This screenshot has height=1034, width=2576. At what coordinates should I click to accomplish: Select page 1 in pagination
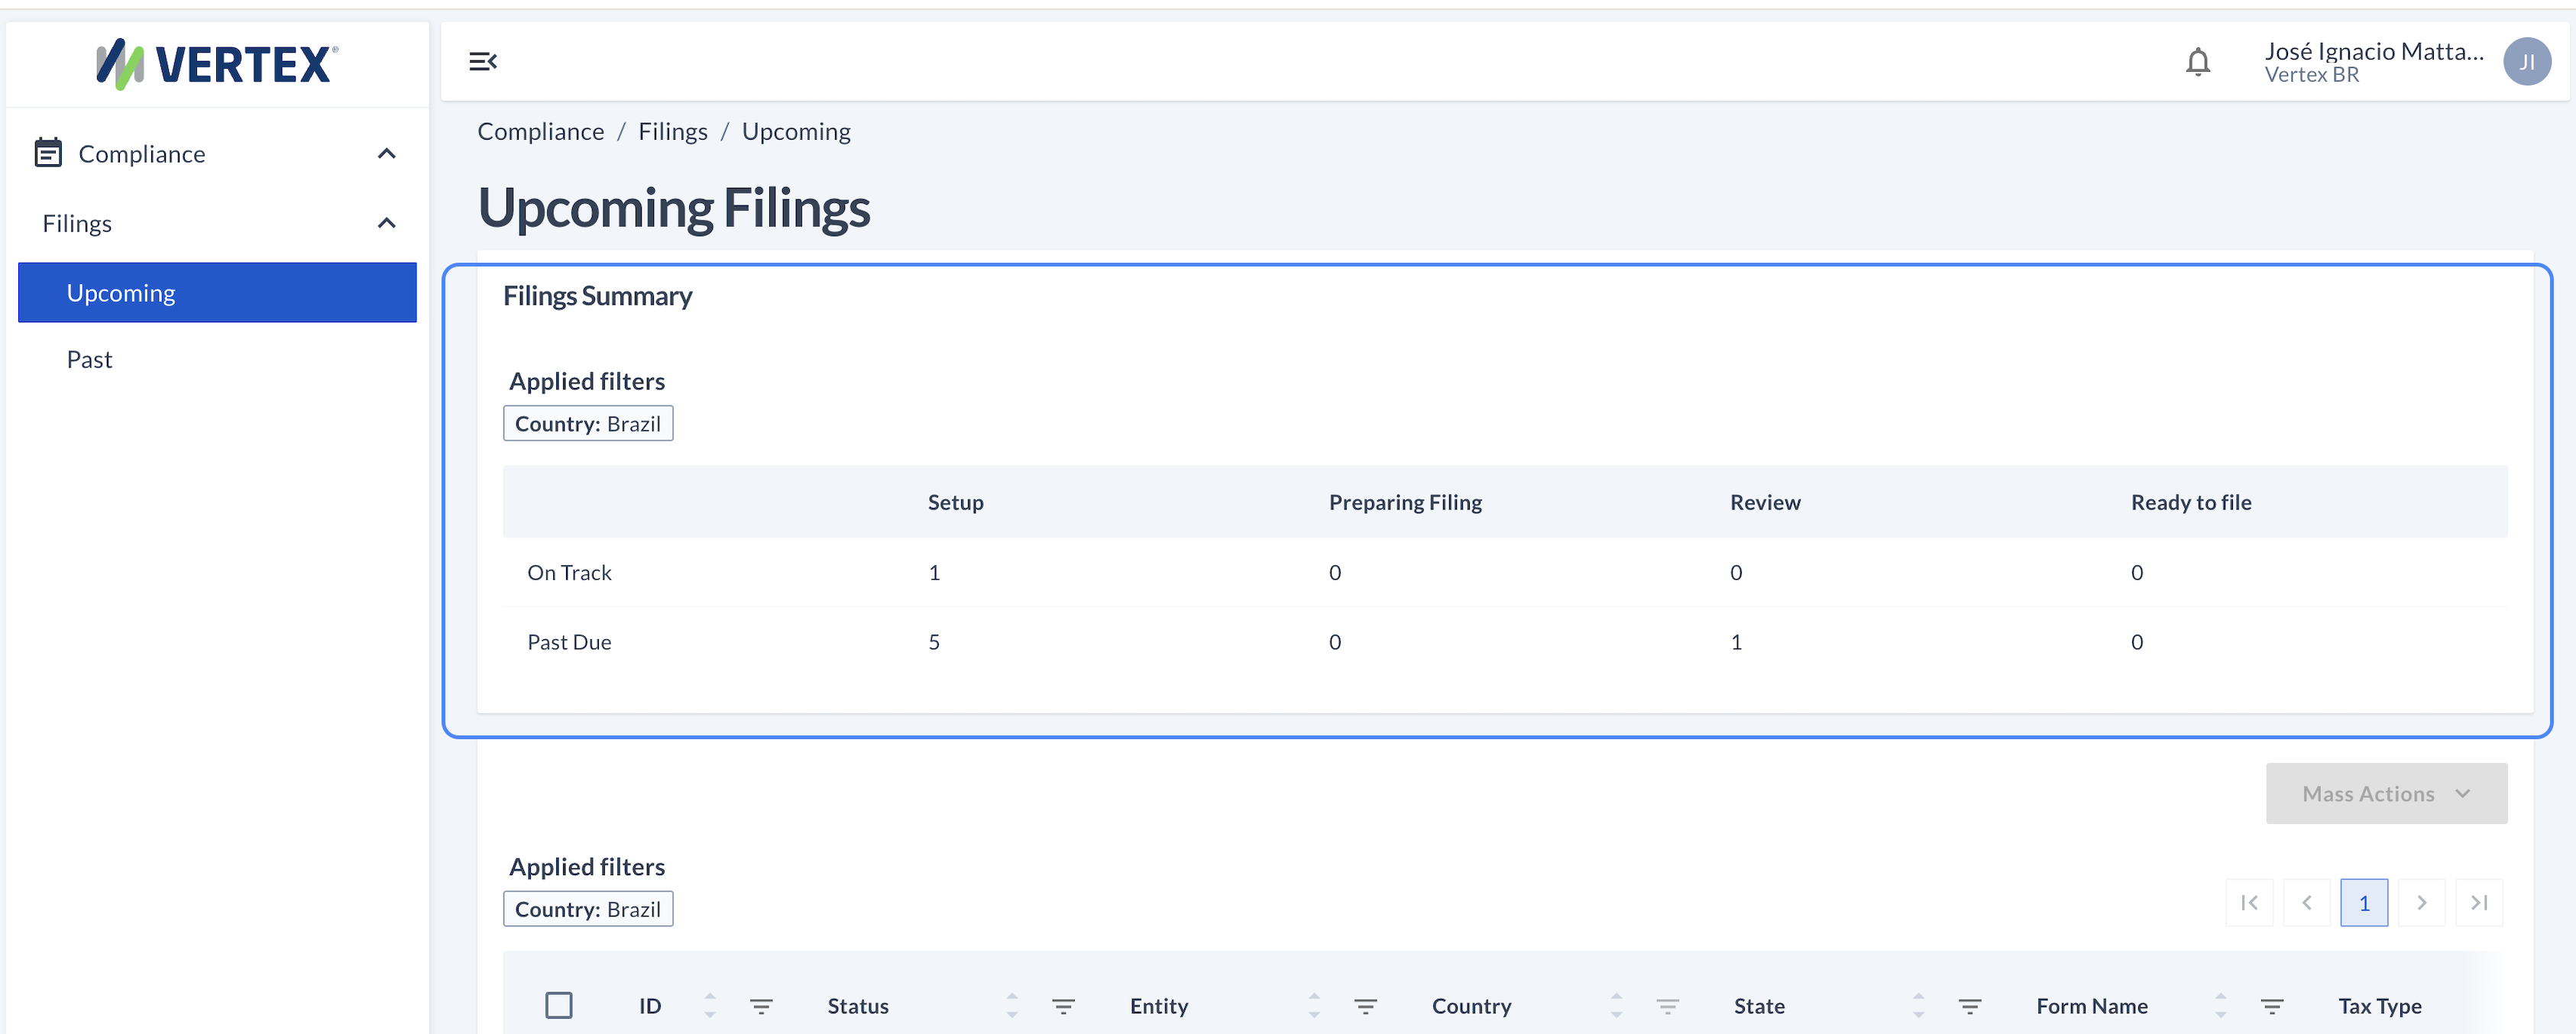coord(2364,903)
